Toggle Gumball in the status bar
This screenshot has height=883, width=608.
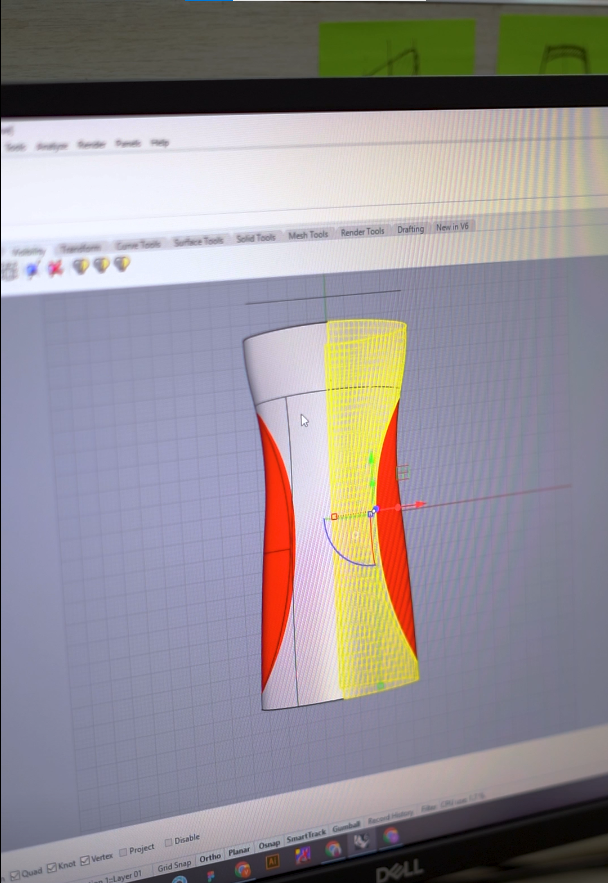pos(346,826)
